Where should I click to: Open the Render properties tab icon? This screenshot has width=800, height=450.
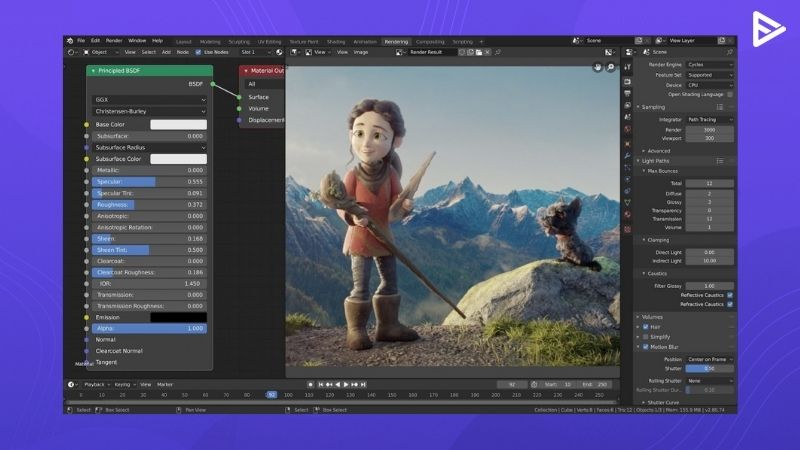628,82
